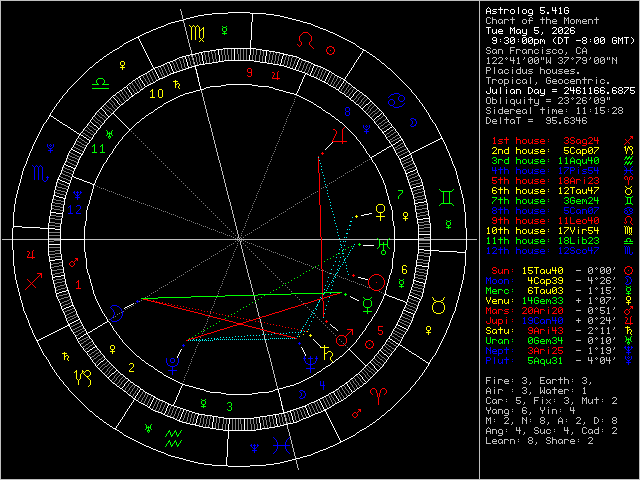Click the time '9:30:00pm (DT -8:00 GMT)'
Image resolution: width=640 pixels, height=480 pixels.
pos(563,41)
